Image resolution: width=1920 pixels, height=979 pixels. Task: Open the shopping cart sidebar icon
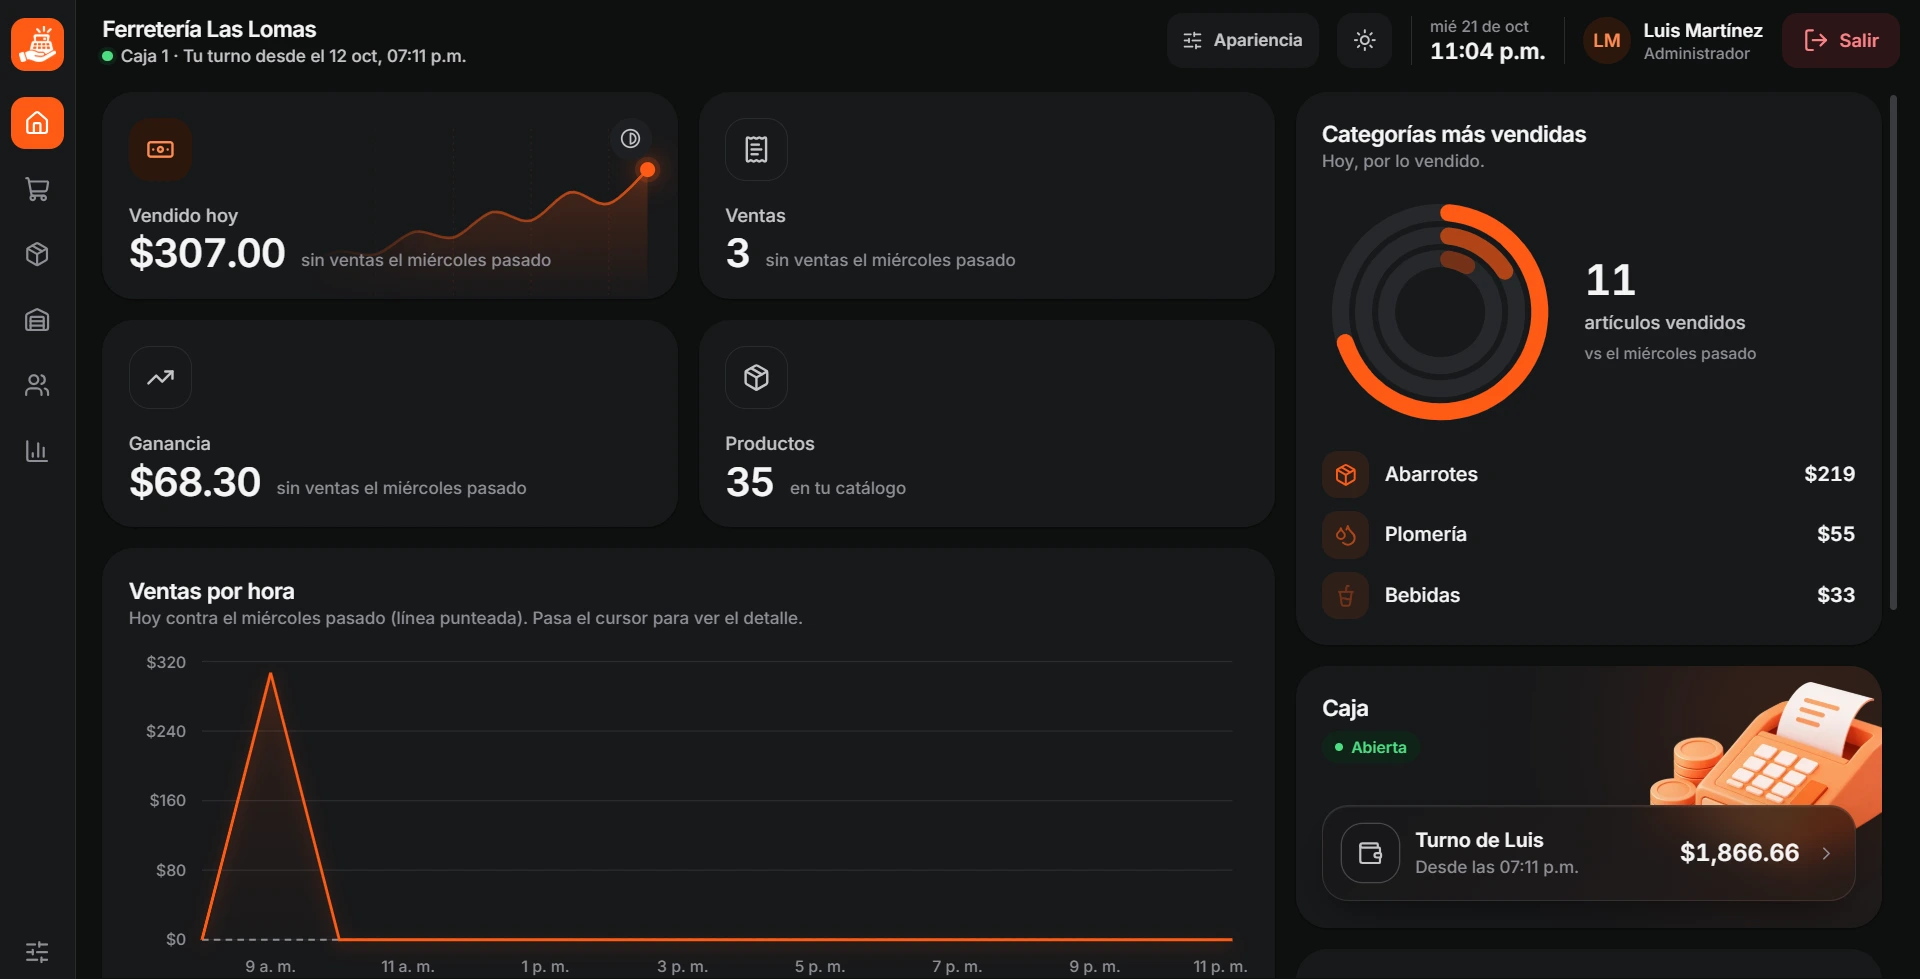pos(37,189)
